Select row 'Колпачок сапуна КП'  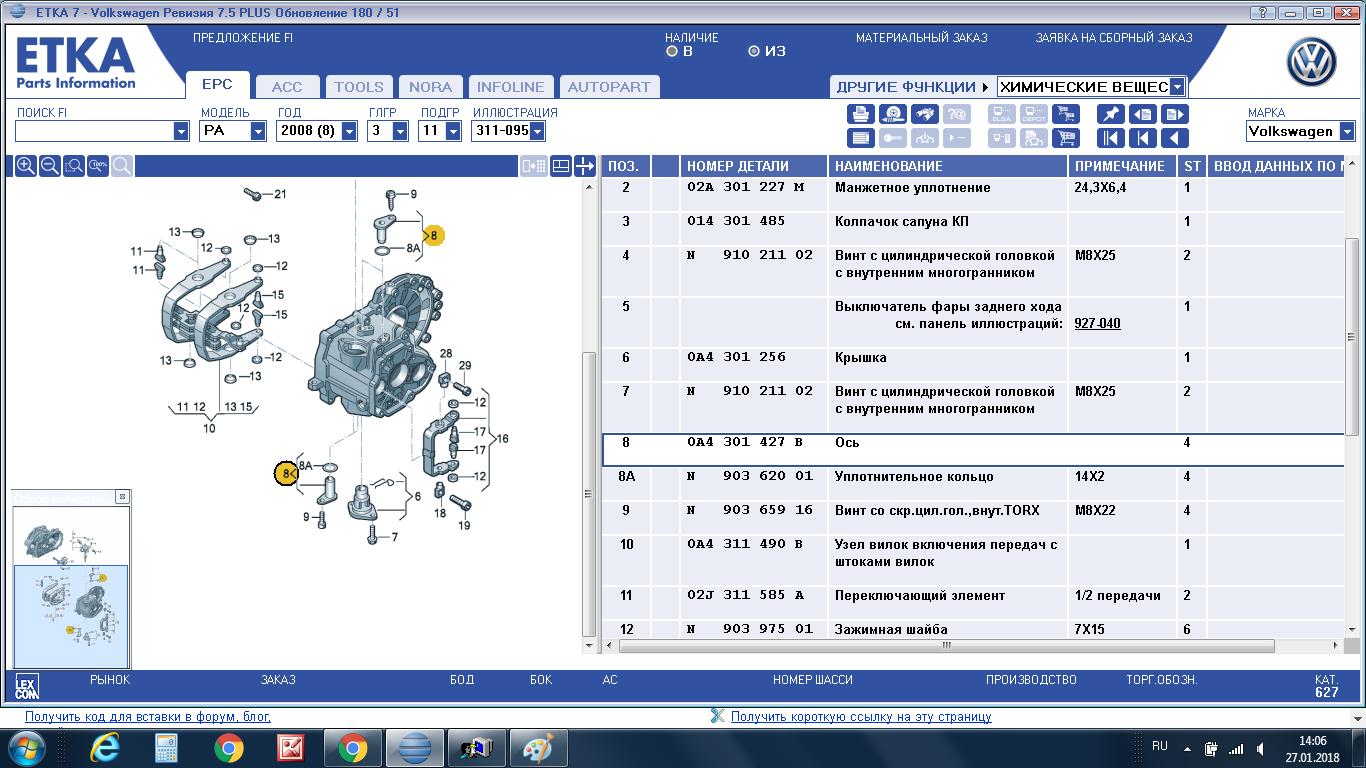(x=972, y=229)
